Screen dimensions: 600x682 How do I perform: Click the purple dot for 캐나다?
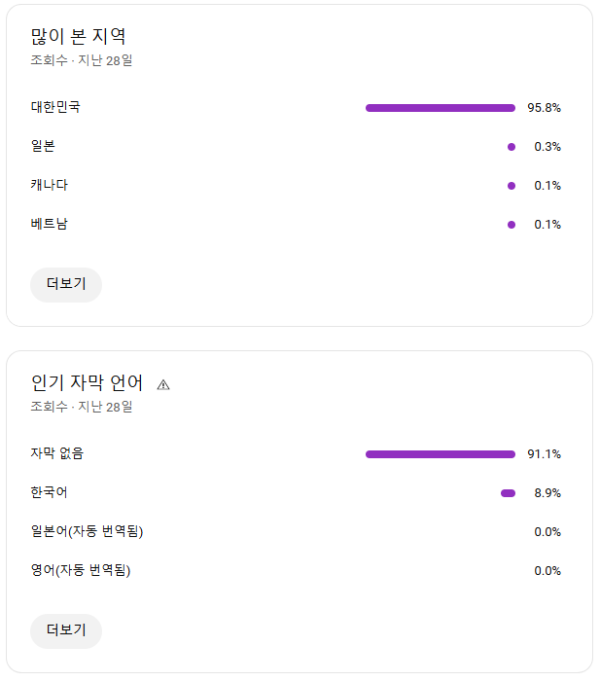click(x=511, y=186)
